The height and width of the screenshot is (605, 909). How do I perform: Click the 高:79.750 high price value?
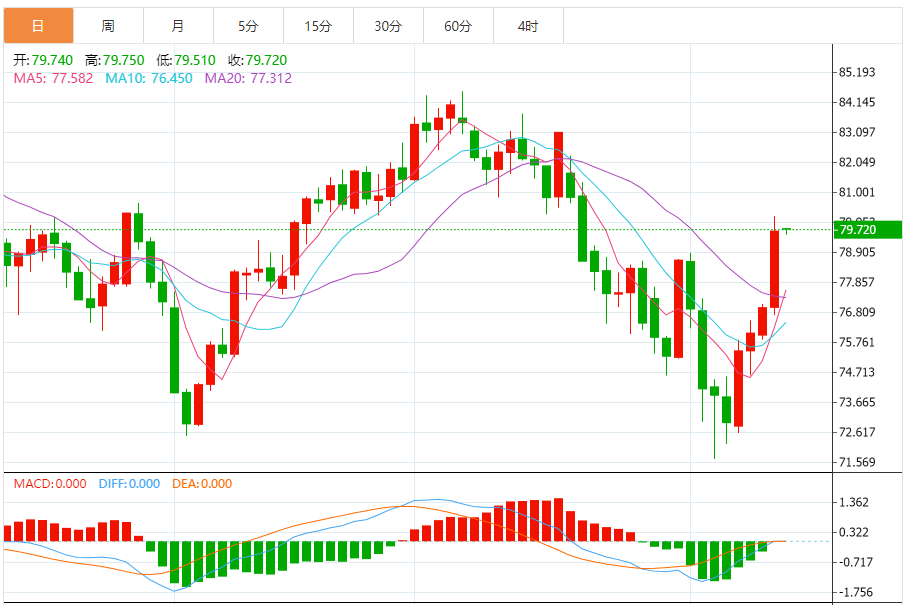115,60
